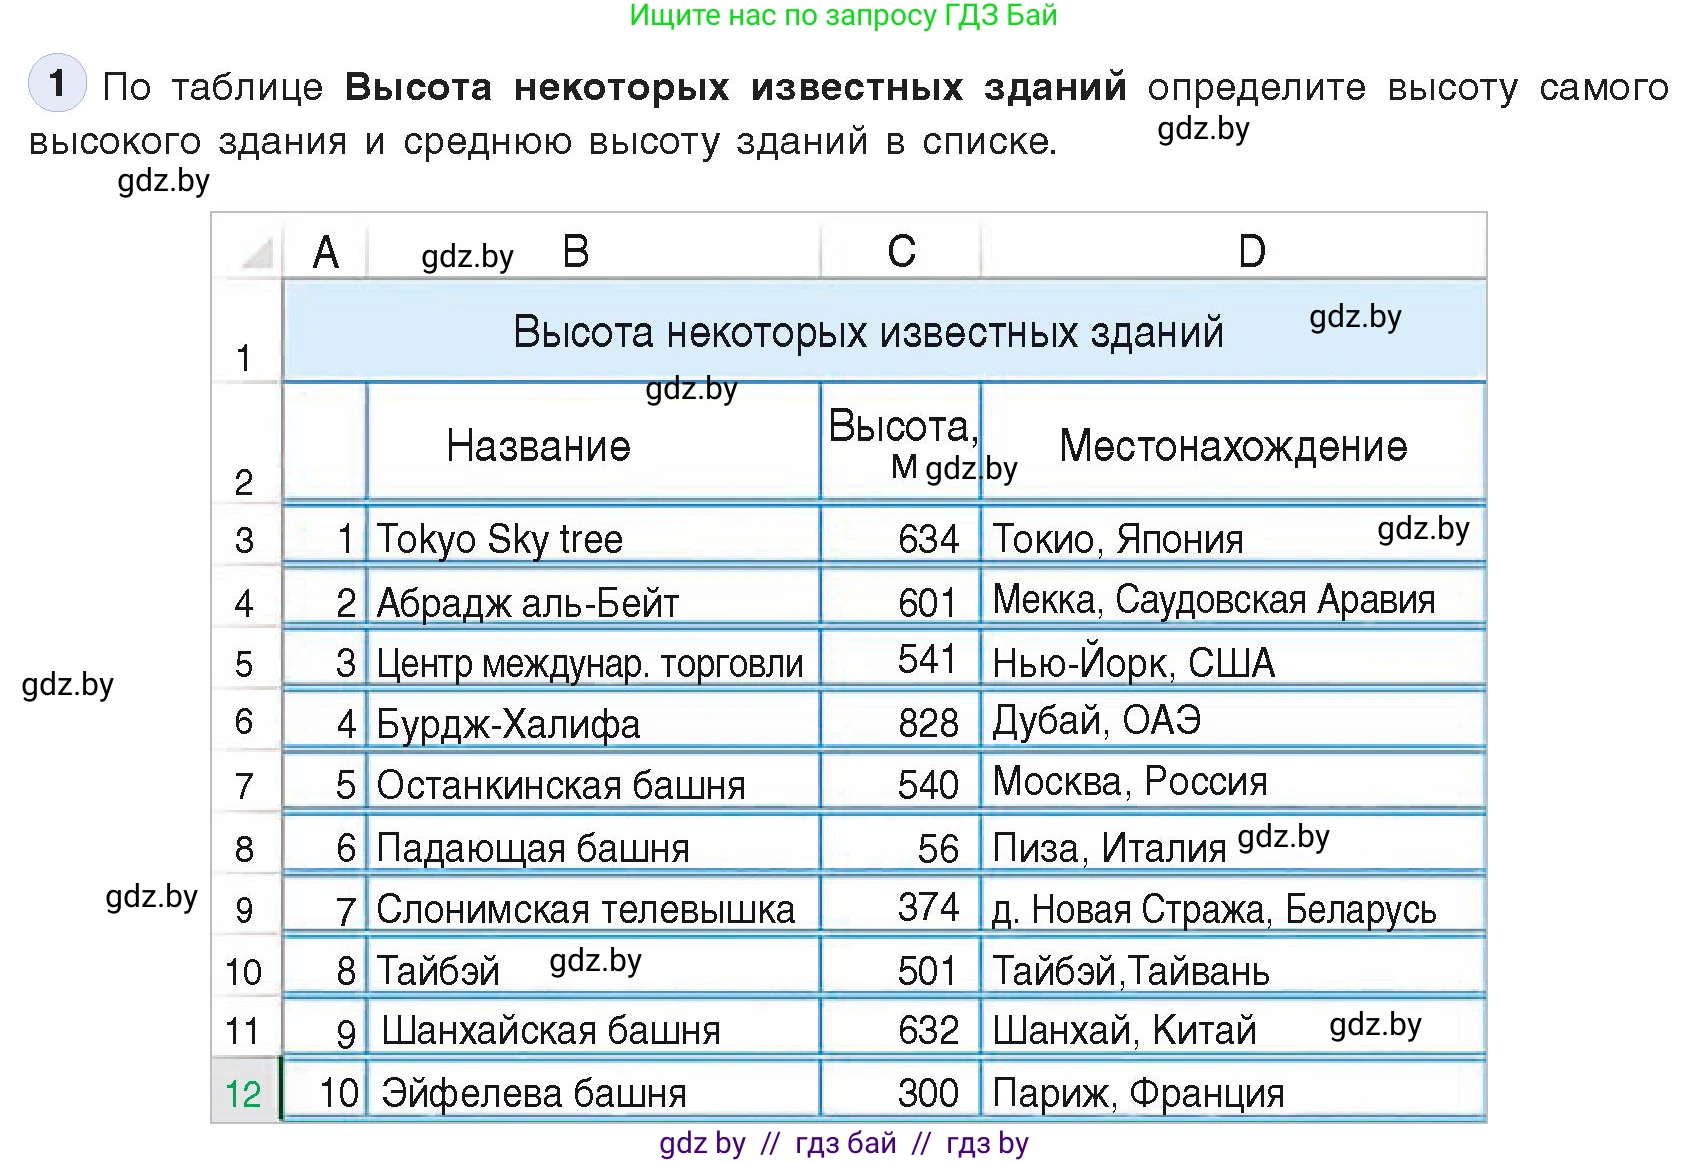
Task: Open the ГДЗ Бай link at the top
Action: pos(843,16)
